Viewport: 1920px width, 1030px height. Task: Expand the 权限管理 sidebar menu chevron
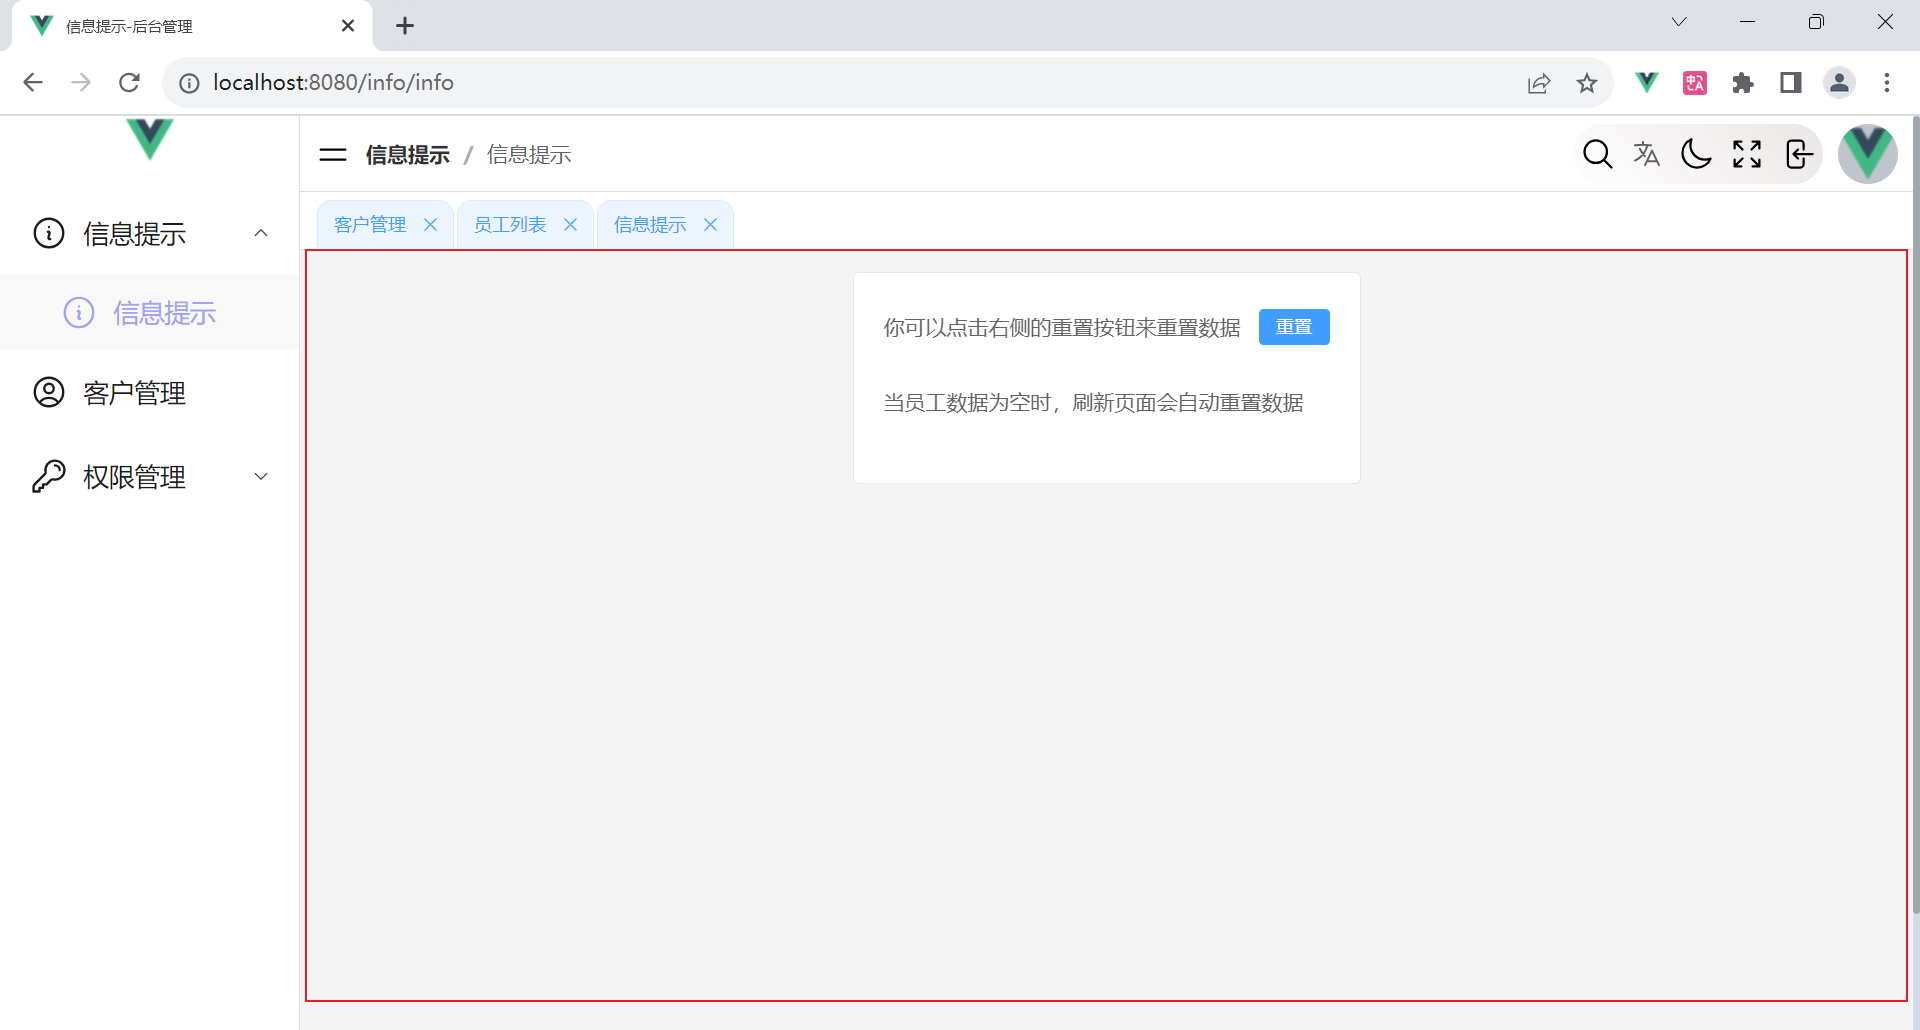261,477
